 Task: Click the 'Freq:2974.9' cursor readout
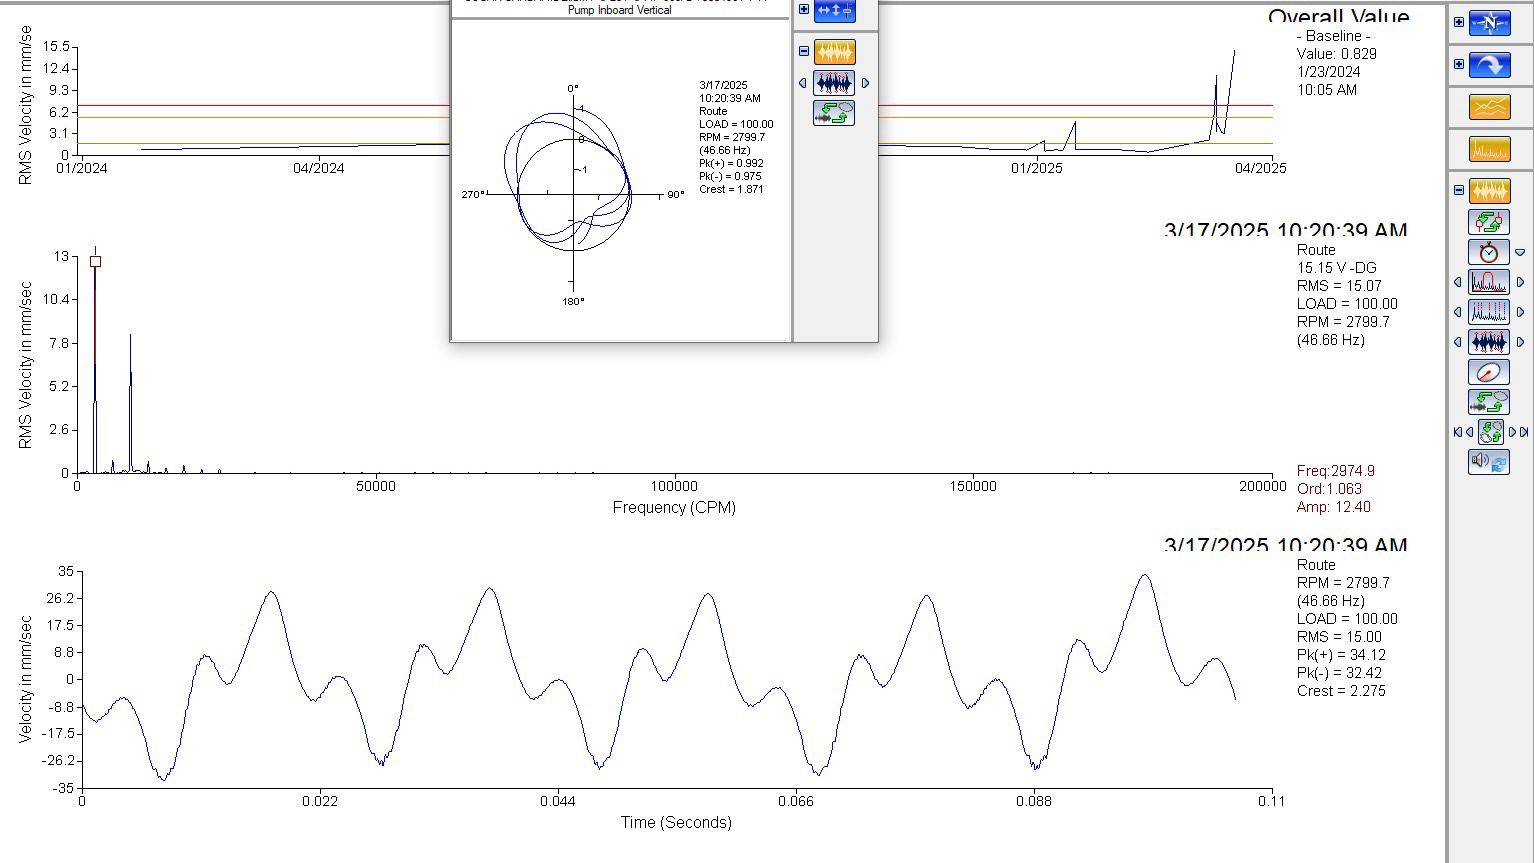pyautogui.click(x=1336, y=471)
